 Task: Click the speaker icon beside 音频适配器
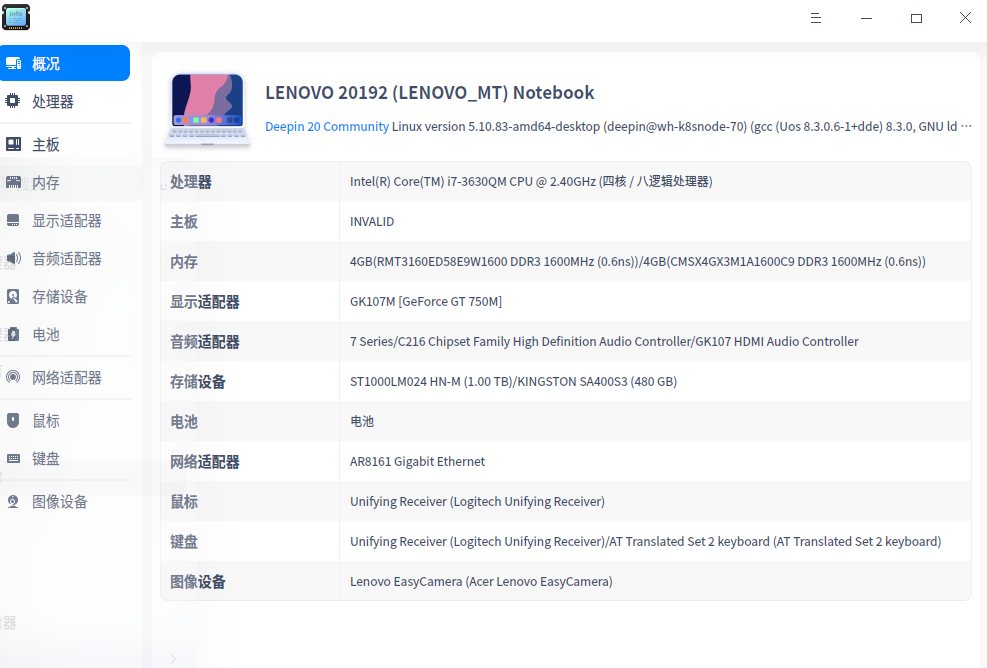13,258
